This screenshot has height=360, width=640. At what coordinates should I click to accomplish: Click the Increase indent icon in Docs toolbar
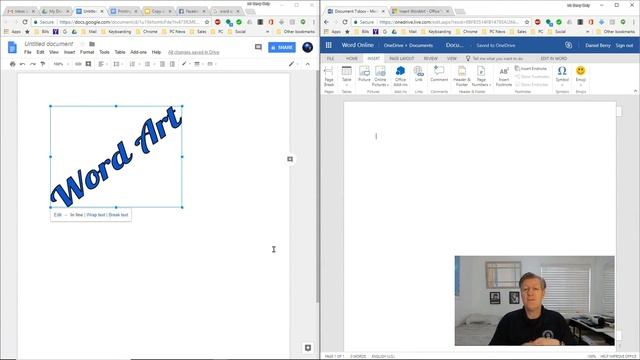tap(172, 64)
